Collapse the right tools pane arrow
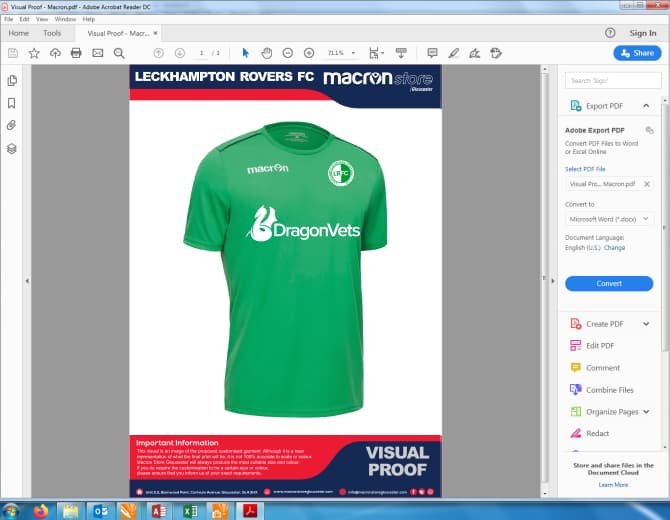The height and width of the screenshot is (520, 670). [x=553, y=281]
